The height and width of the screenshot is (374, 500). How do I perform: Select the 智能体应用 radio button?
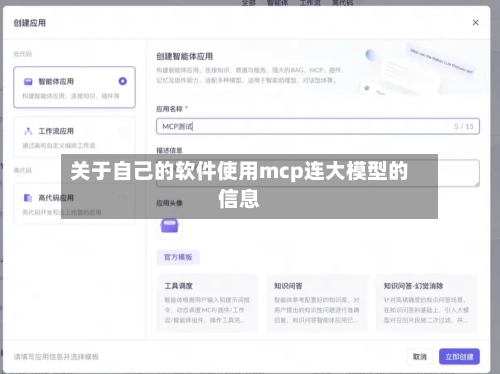point(123,81)
